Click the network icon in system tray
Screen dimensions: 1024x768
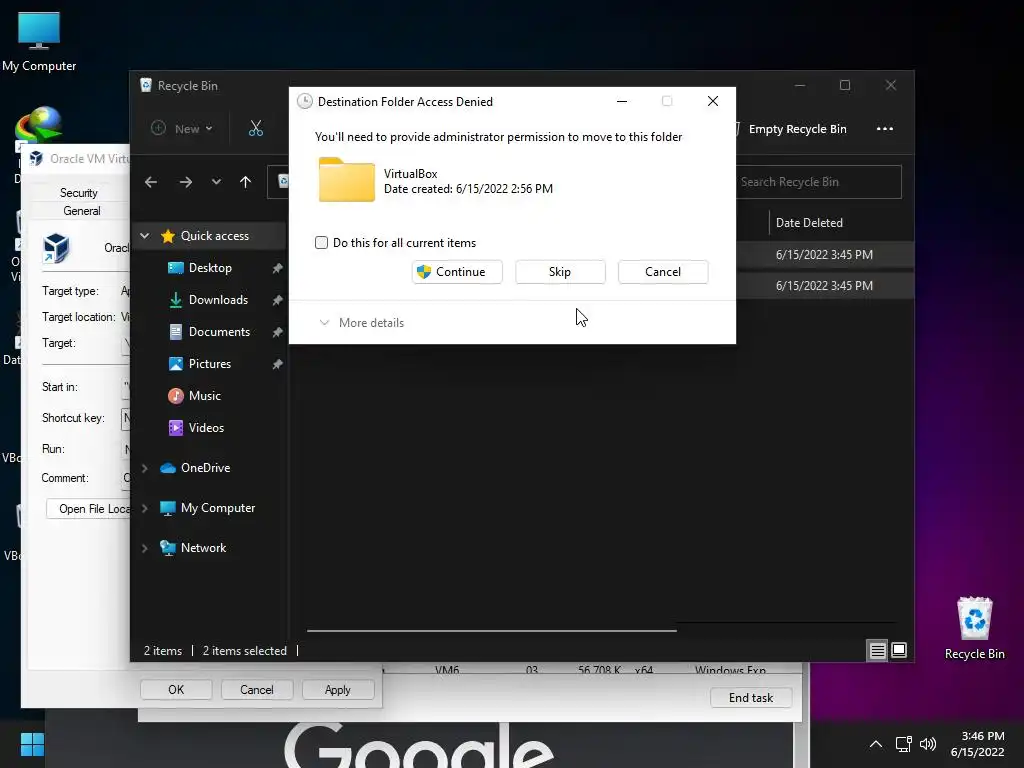click(x=904, y=744)
